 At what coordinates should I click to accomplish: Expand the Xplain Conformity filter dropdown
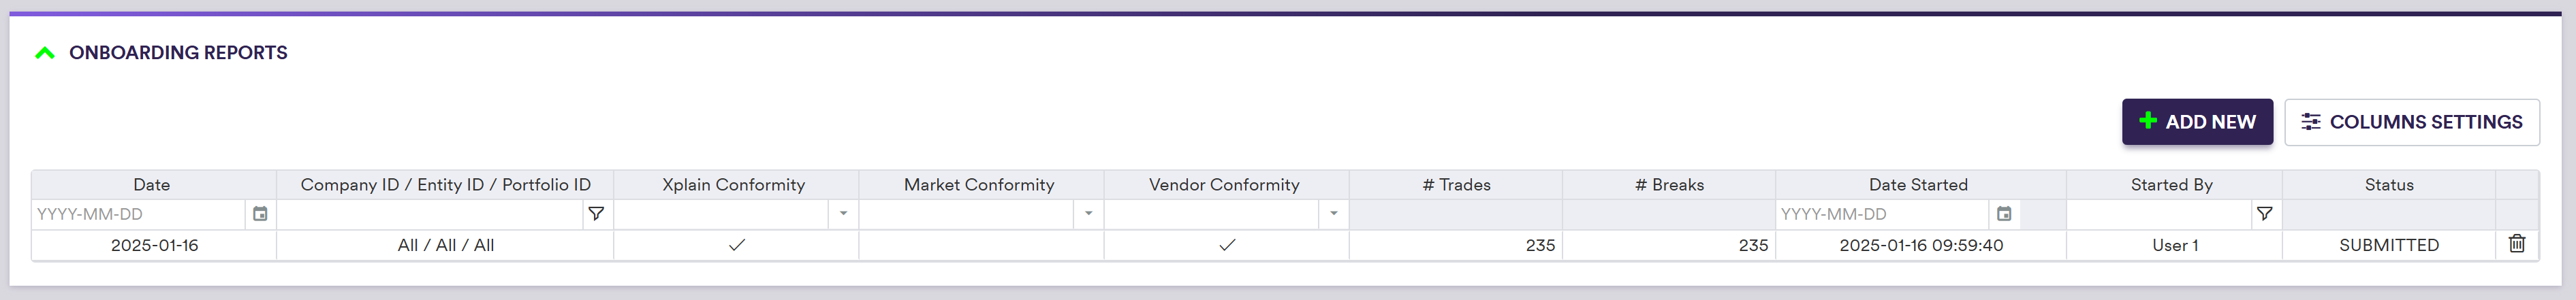click(843, 214)
